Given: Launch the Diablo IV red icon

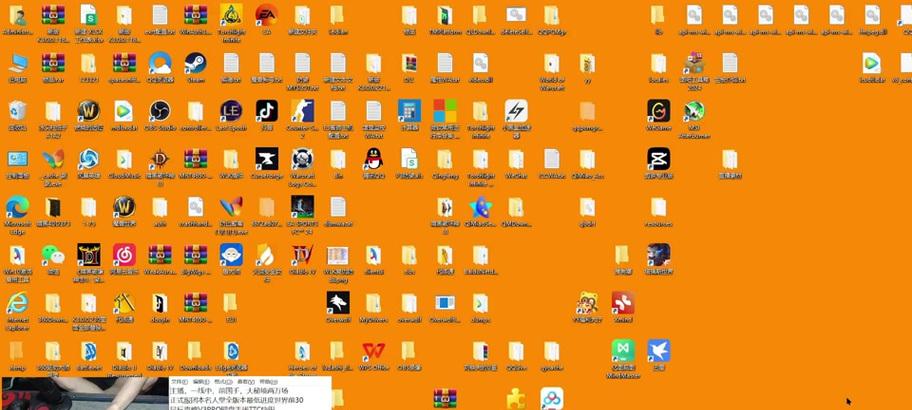Looking at the screenshot, I should 302,255.
